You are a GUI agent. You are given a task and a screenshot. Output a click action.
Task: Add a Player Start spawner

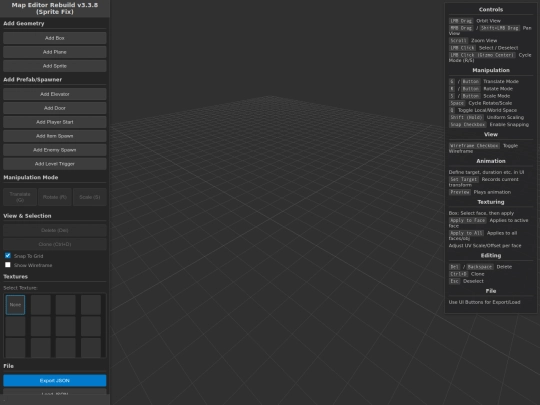tap(55, 122)
